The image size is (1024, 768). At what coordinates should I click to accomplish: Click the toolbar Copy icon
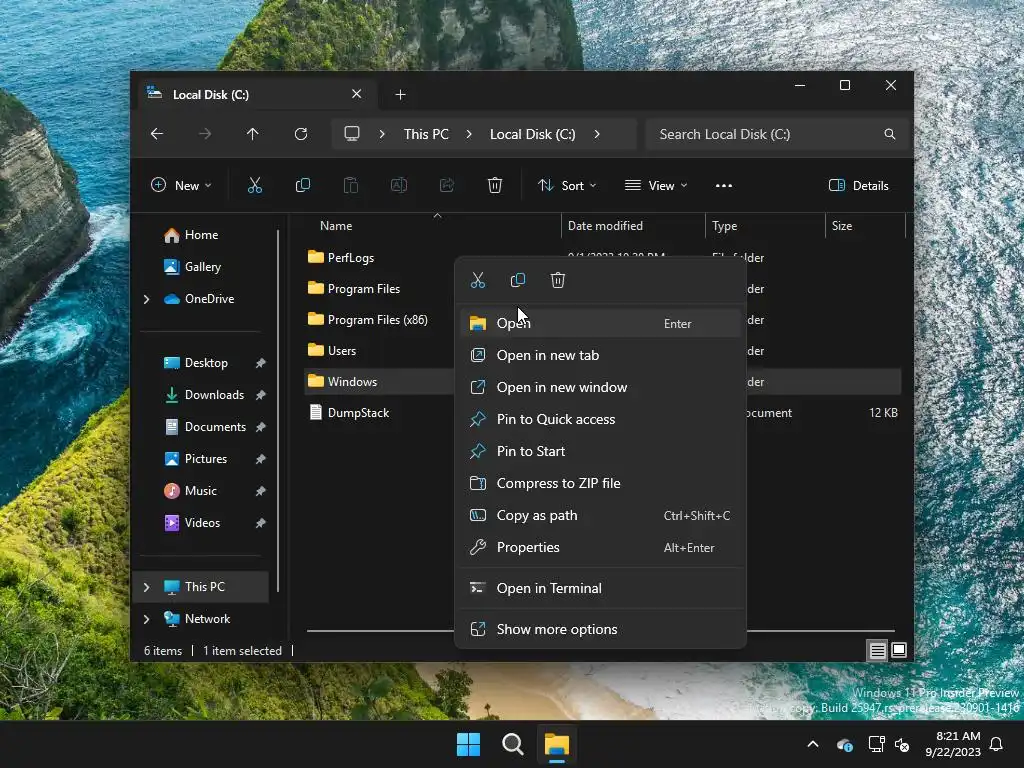(302, 185)
